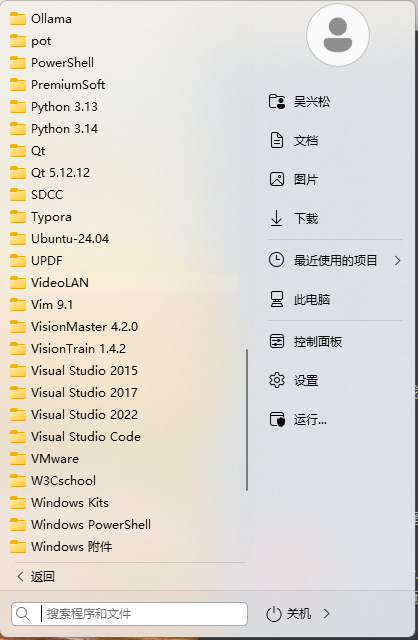This screenshot has height=640, width=418.
Task: Click the 吴兴松 user folder icon
Action: 277,102
